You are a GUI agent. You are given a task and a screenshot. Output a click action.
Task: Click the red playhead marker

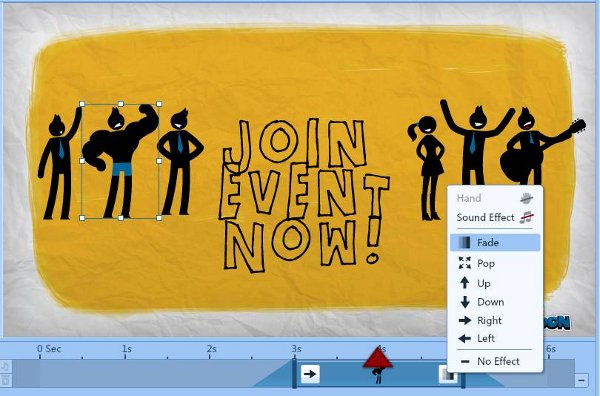378,357
